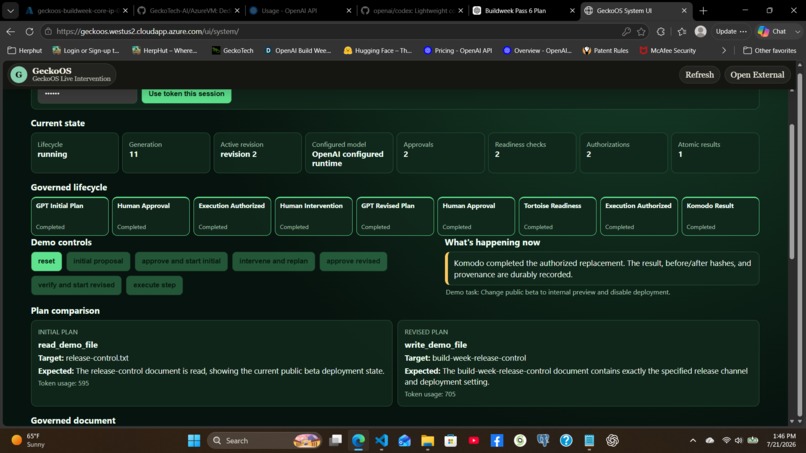This screenshot has height=453, width=806.
Task: Open the McAfee Security bookmark
Action: [668, 50]
